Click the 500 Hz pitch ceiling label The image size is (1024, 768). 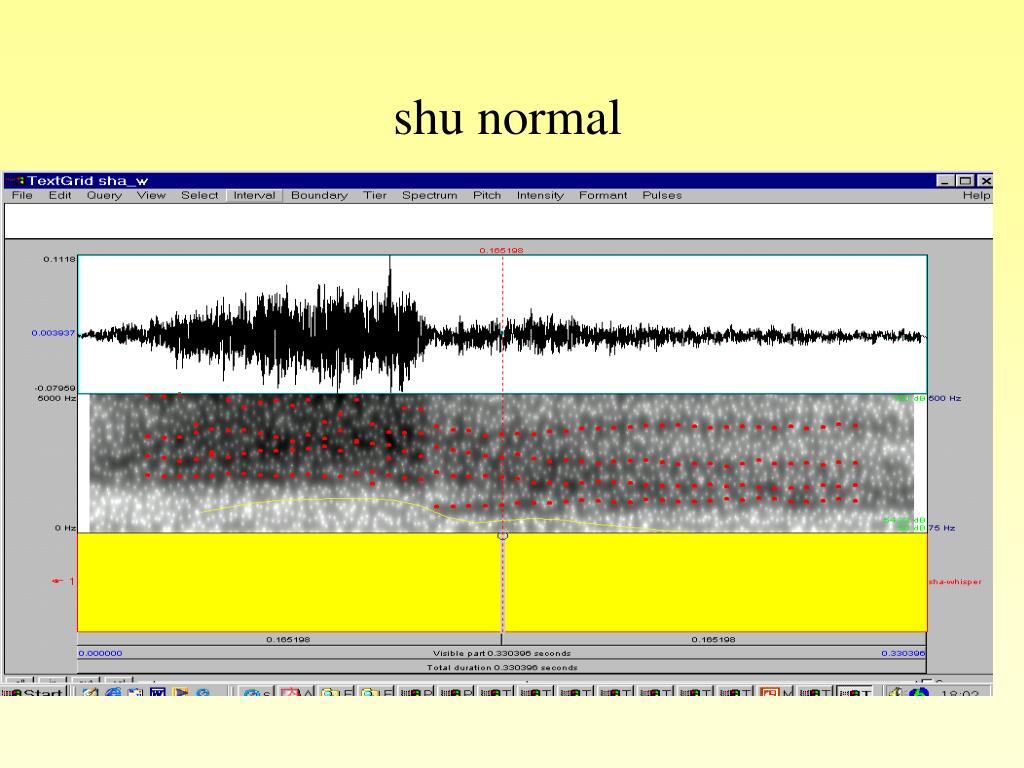coord(945,398)
